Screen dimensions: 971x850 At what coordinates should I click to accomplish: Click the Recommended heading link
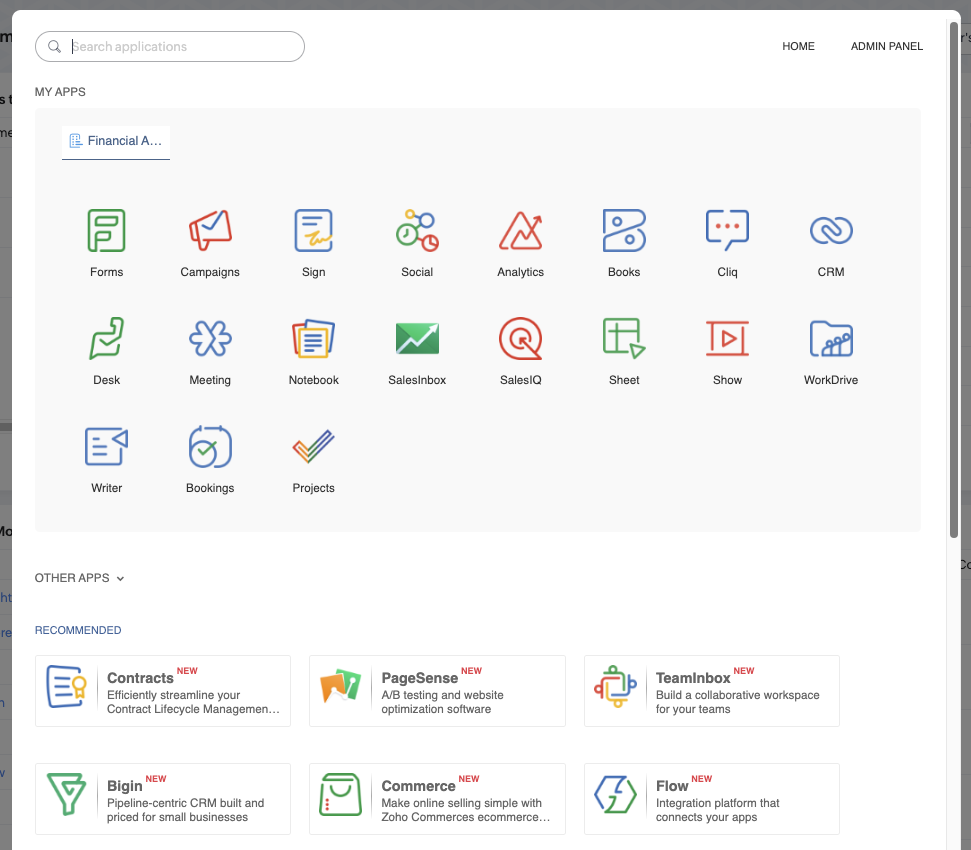click(x=78, y=630)
